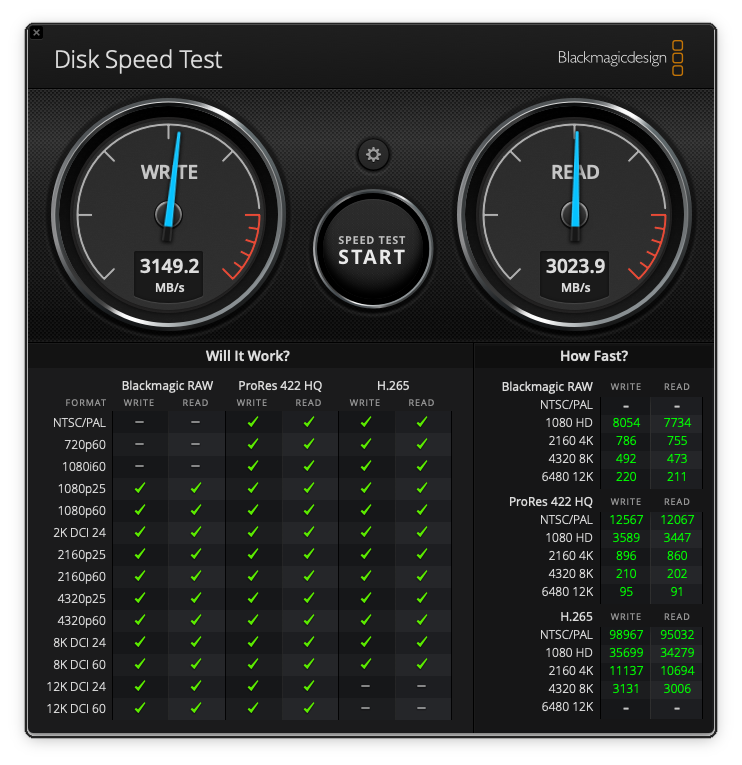Open the settings gear icon
742x765 pixels.
(373, 154)
